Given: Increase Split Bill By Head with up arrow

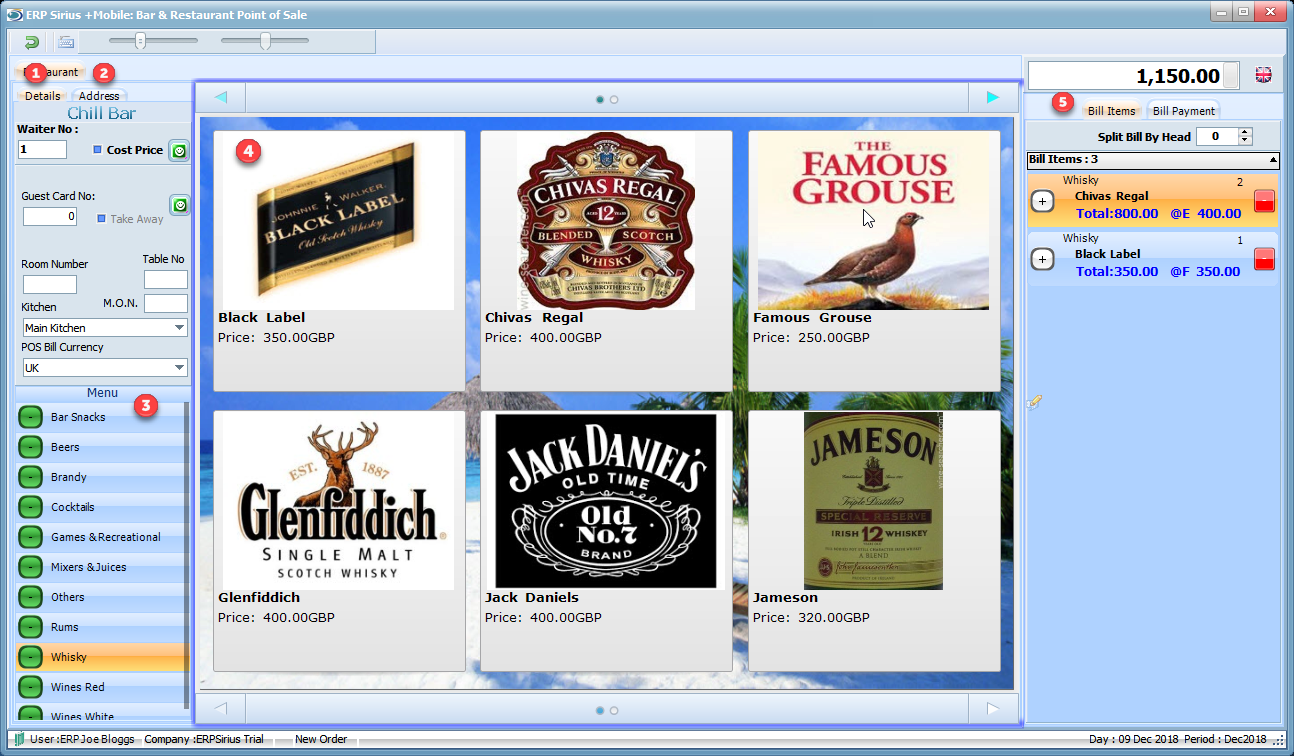Looking at the screenshot, I should (1245, 132).
